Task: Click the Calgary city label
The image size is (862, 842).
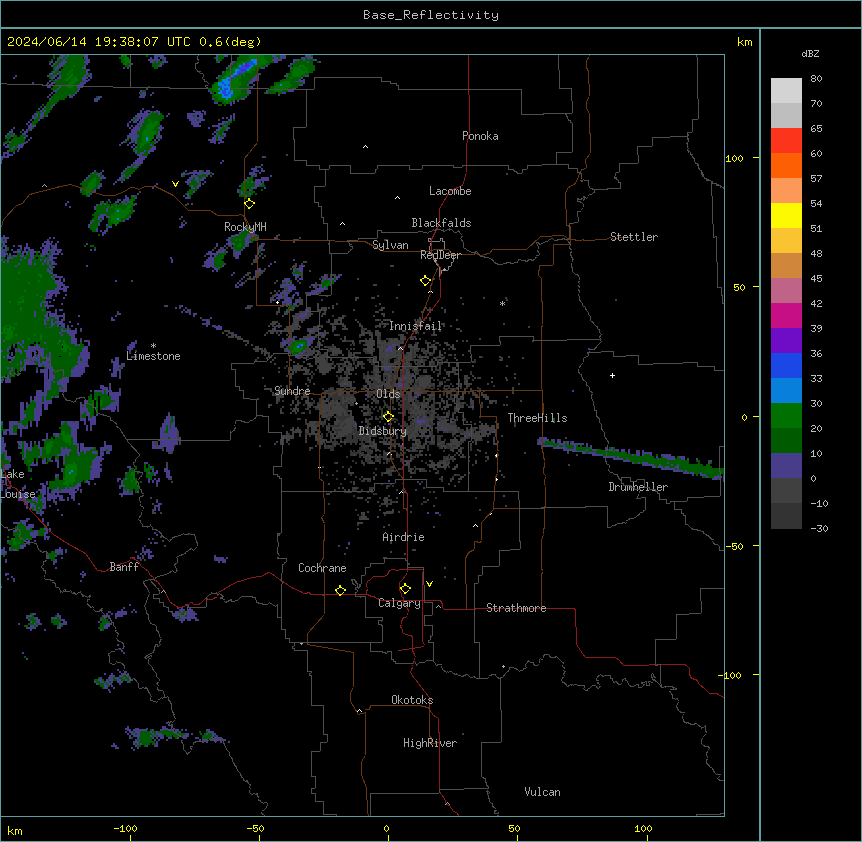Action: click(x=399, y=603)
